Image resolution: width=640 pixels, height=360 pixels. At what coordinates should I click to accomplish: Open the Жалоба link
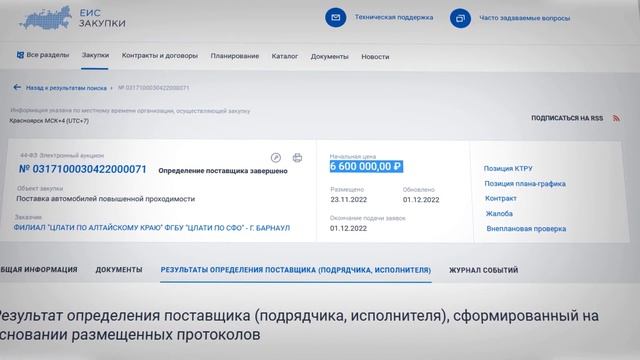499,213
